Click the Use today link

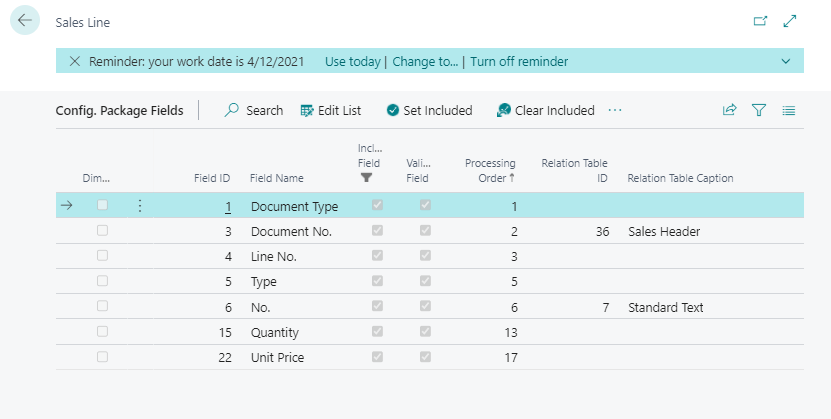pos(354,62)
